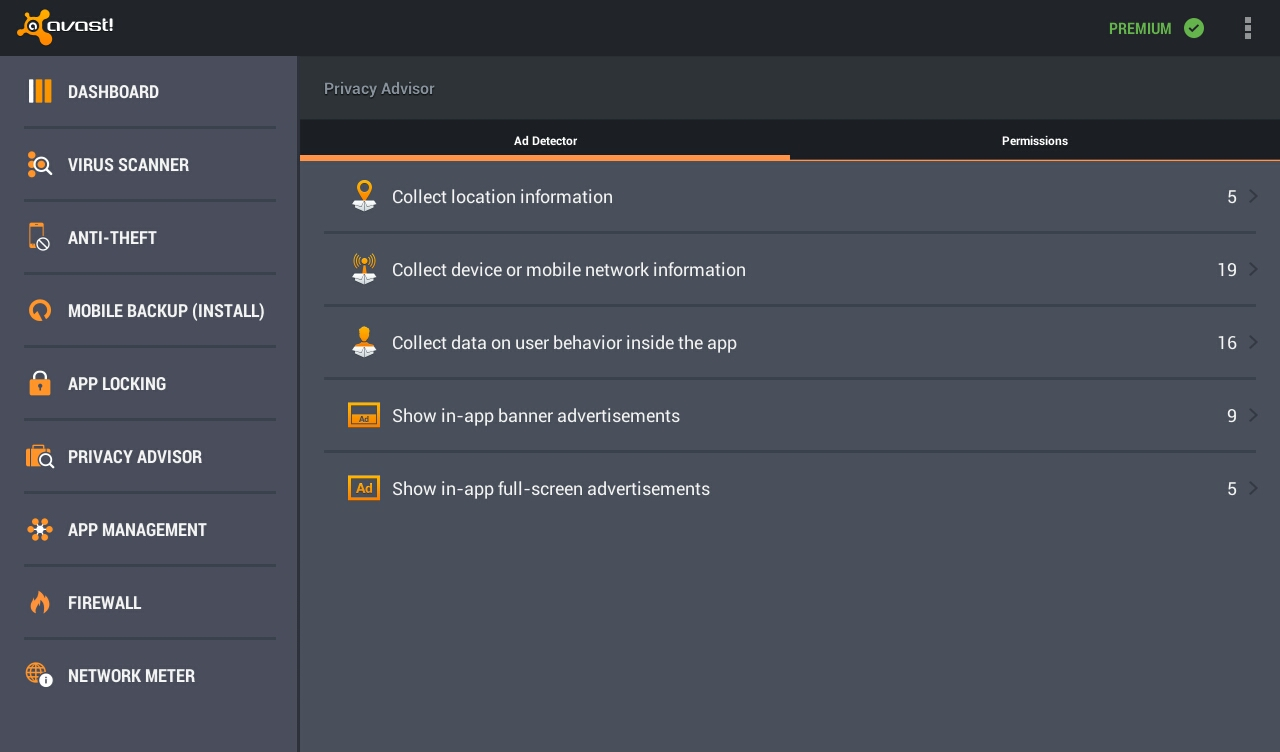Screen dimensions: 1280x752
Task: Open Collect data on user behavior row
Action: coord(564,343)
